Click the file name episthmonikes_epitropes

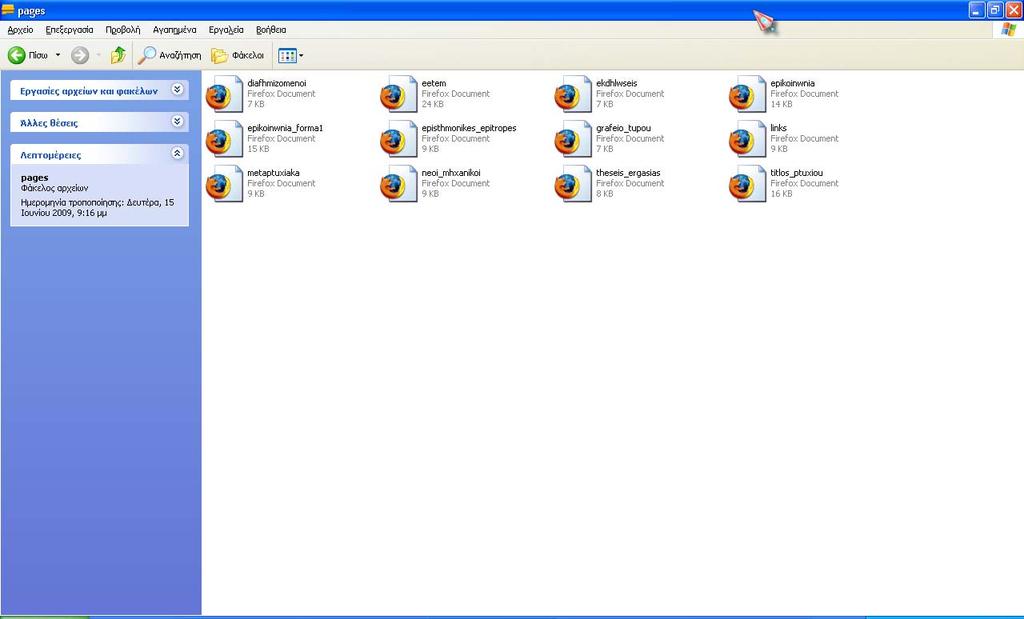pos(469,128)
